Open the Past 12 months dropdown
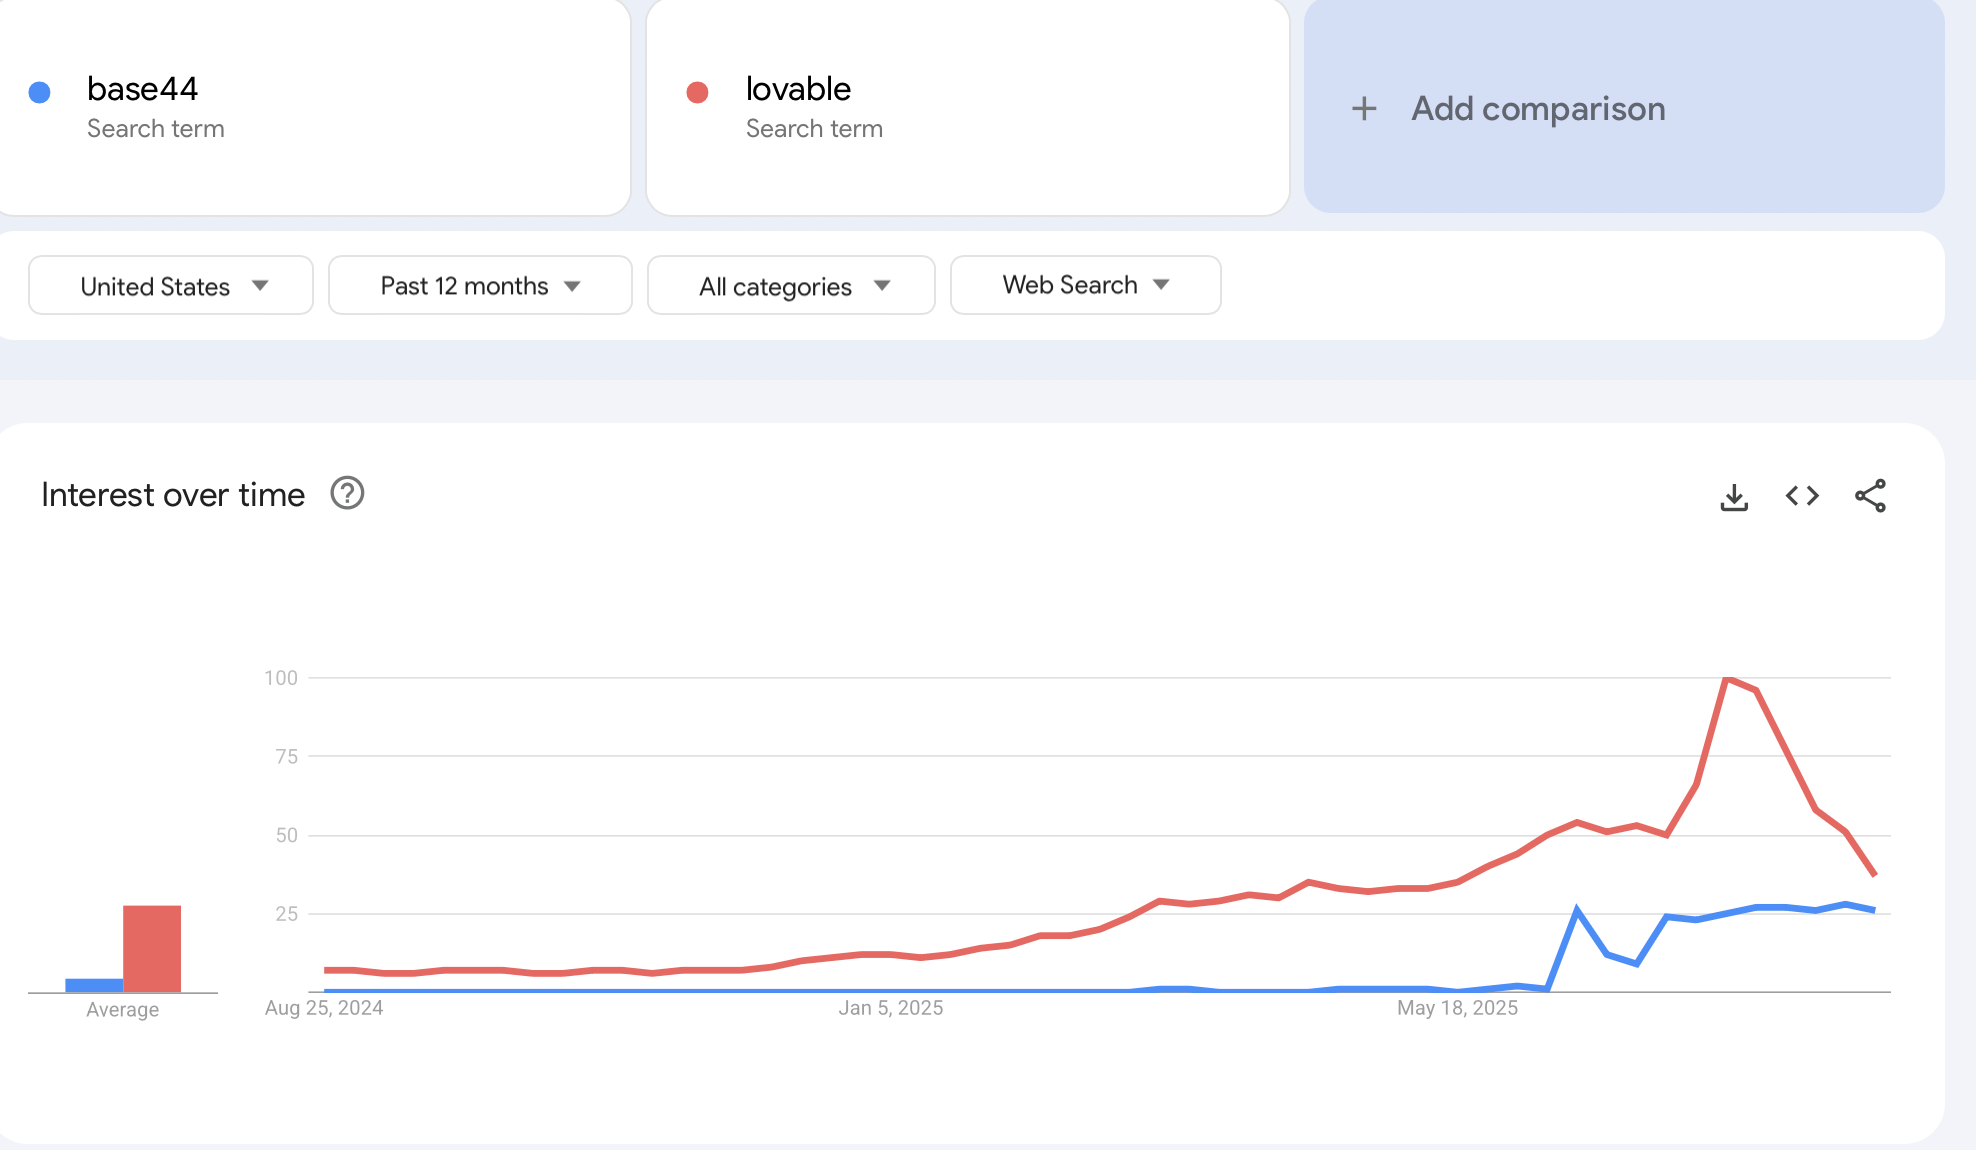This screenshot has width=1976, height=1150. click(x=480, y=286)
